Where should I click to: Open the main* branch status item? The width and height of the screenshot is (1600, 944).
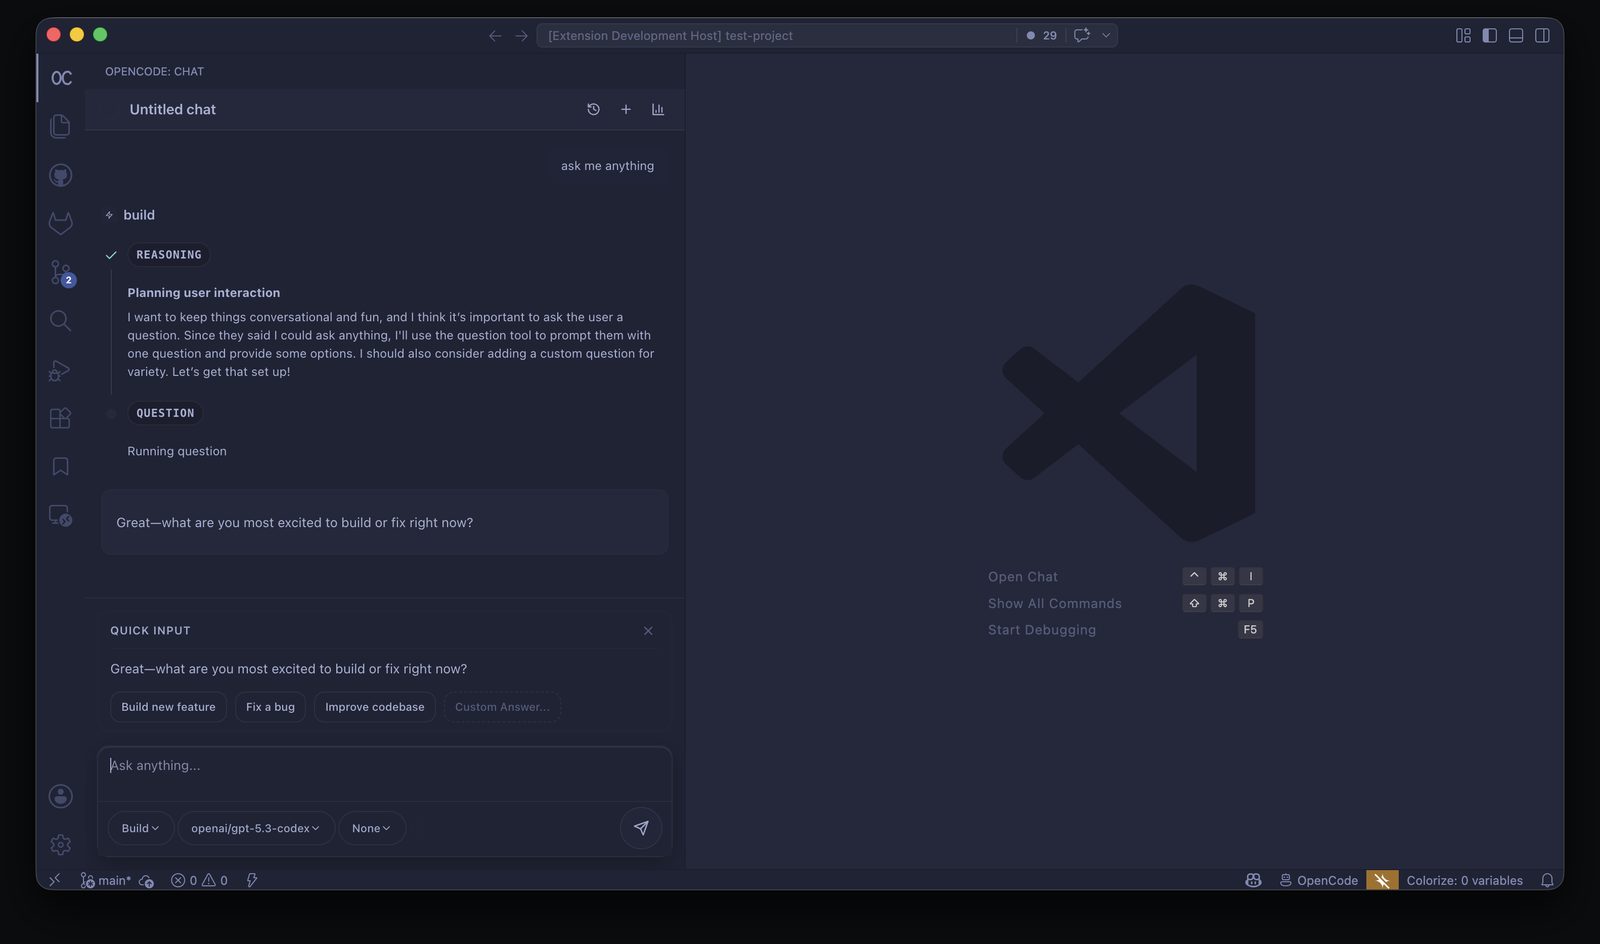tap(105, 880)
